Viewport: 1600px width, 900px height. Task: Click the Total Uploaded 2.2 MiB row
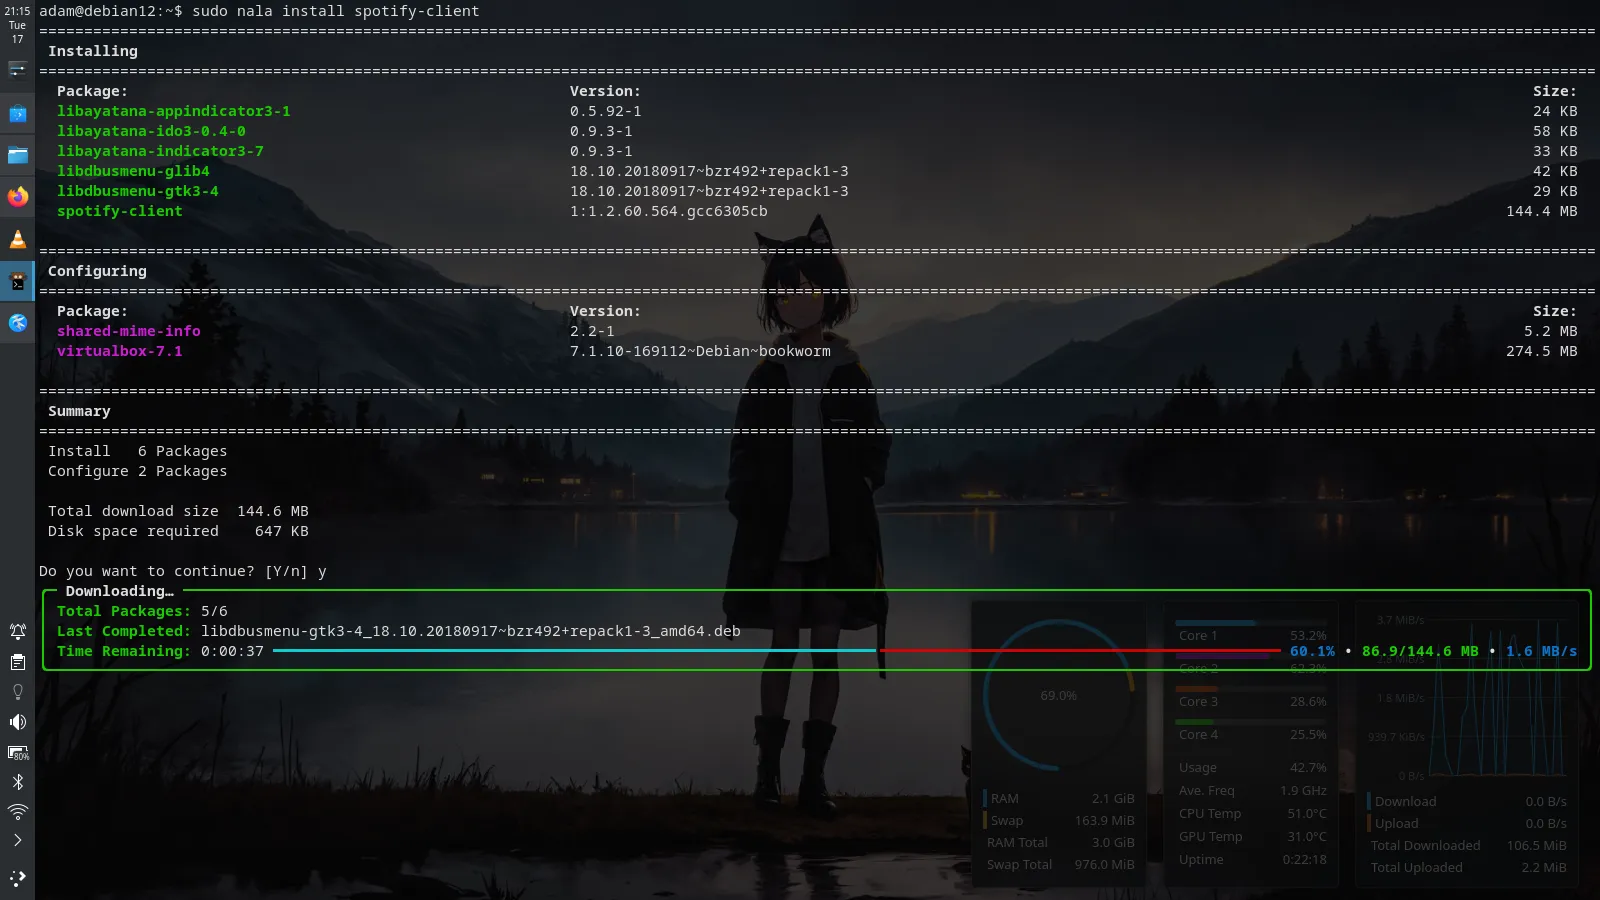tap(1468, 868)
